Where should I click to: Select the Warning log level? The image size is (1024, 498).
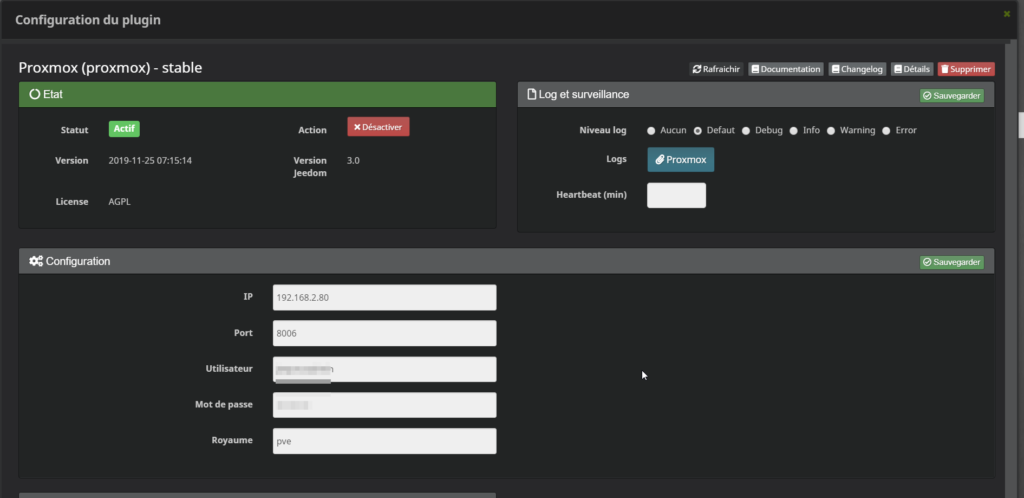831,131
